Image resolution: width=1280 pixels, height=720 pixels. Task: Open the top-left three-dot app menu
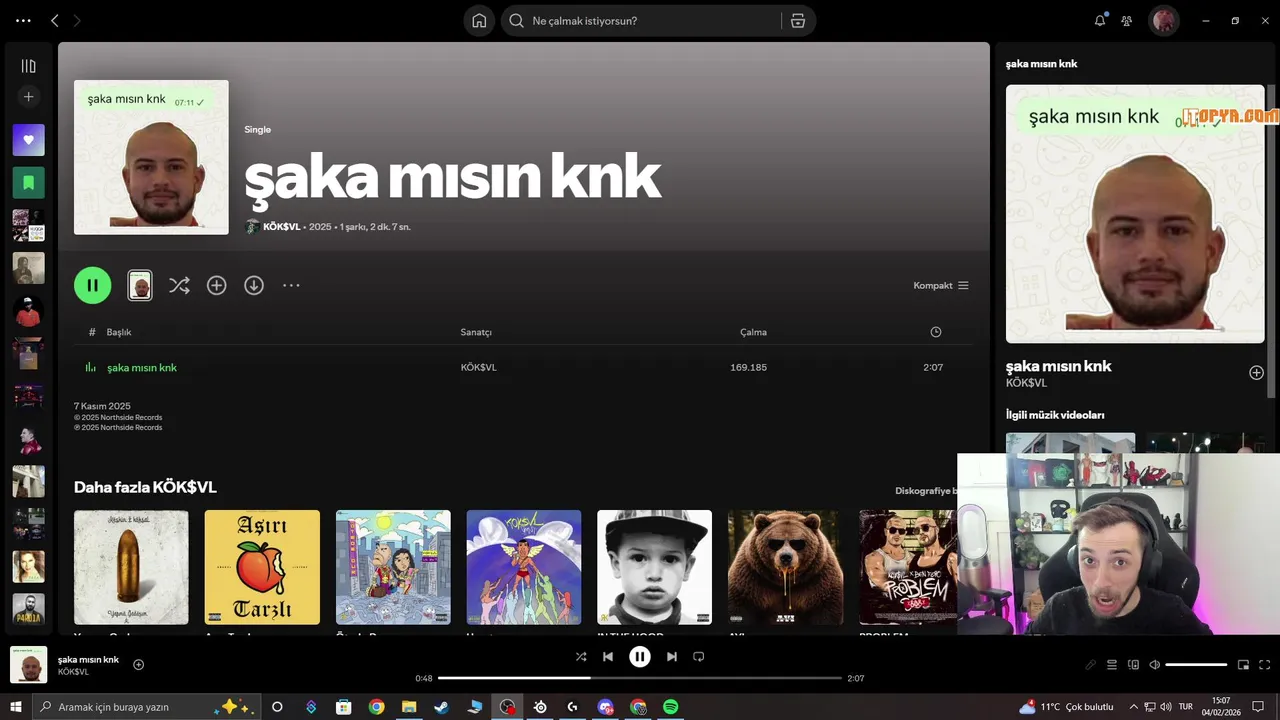click(x=23, y=20)
